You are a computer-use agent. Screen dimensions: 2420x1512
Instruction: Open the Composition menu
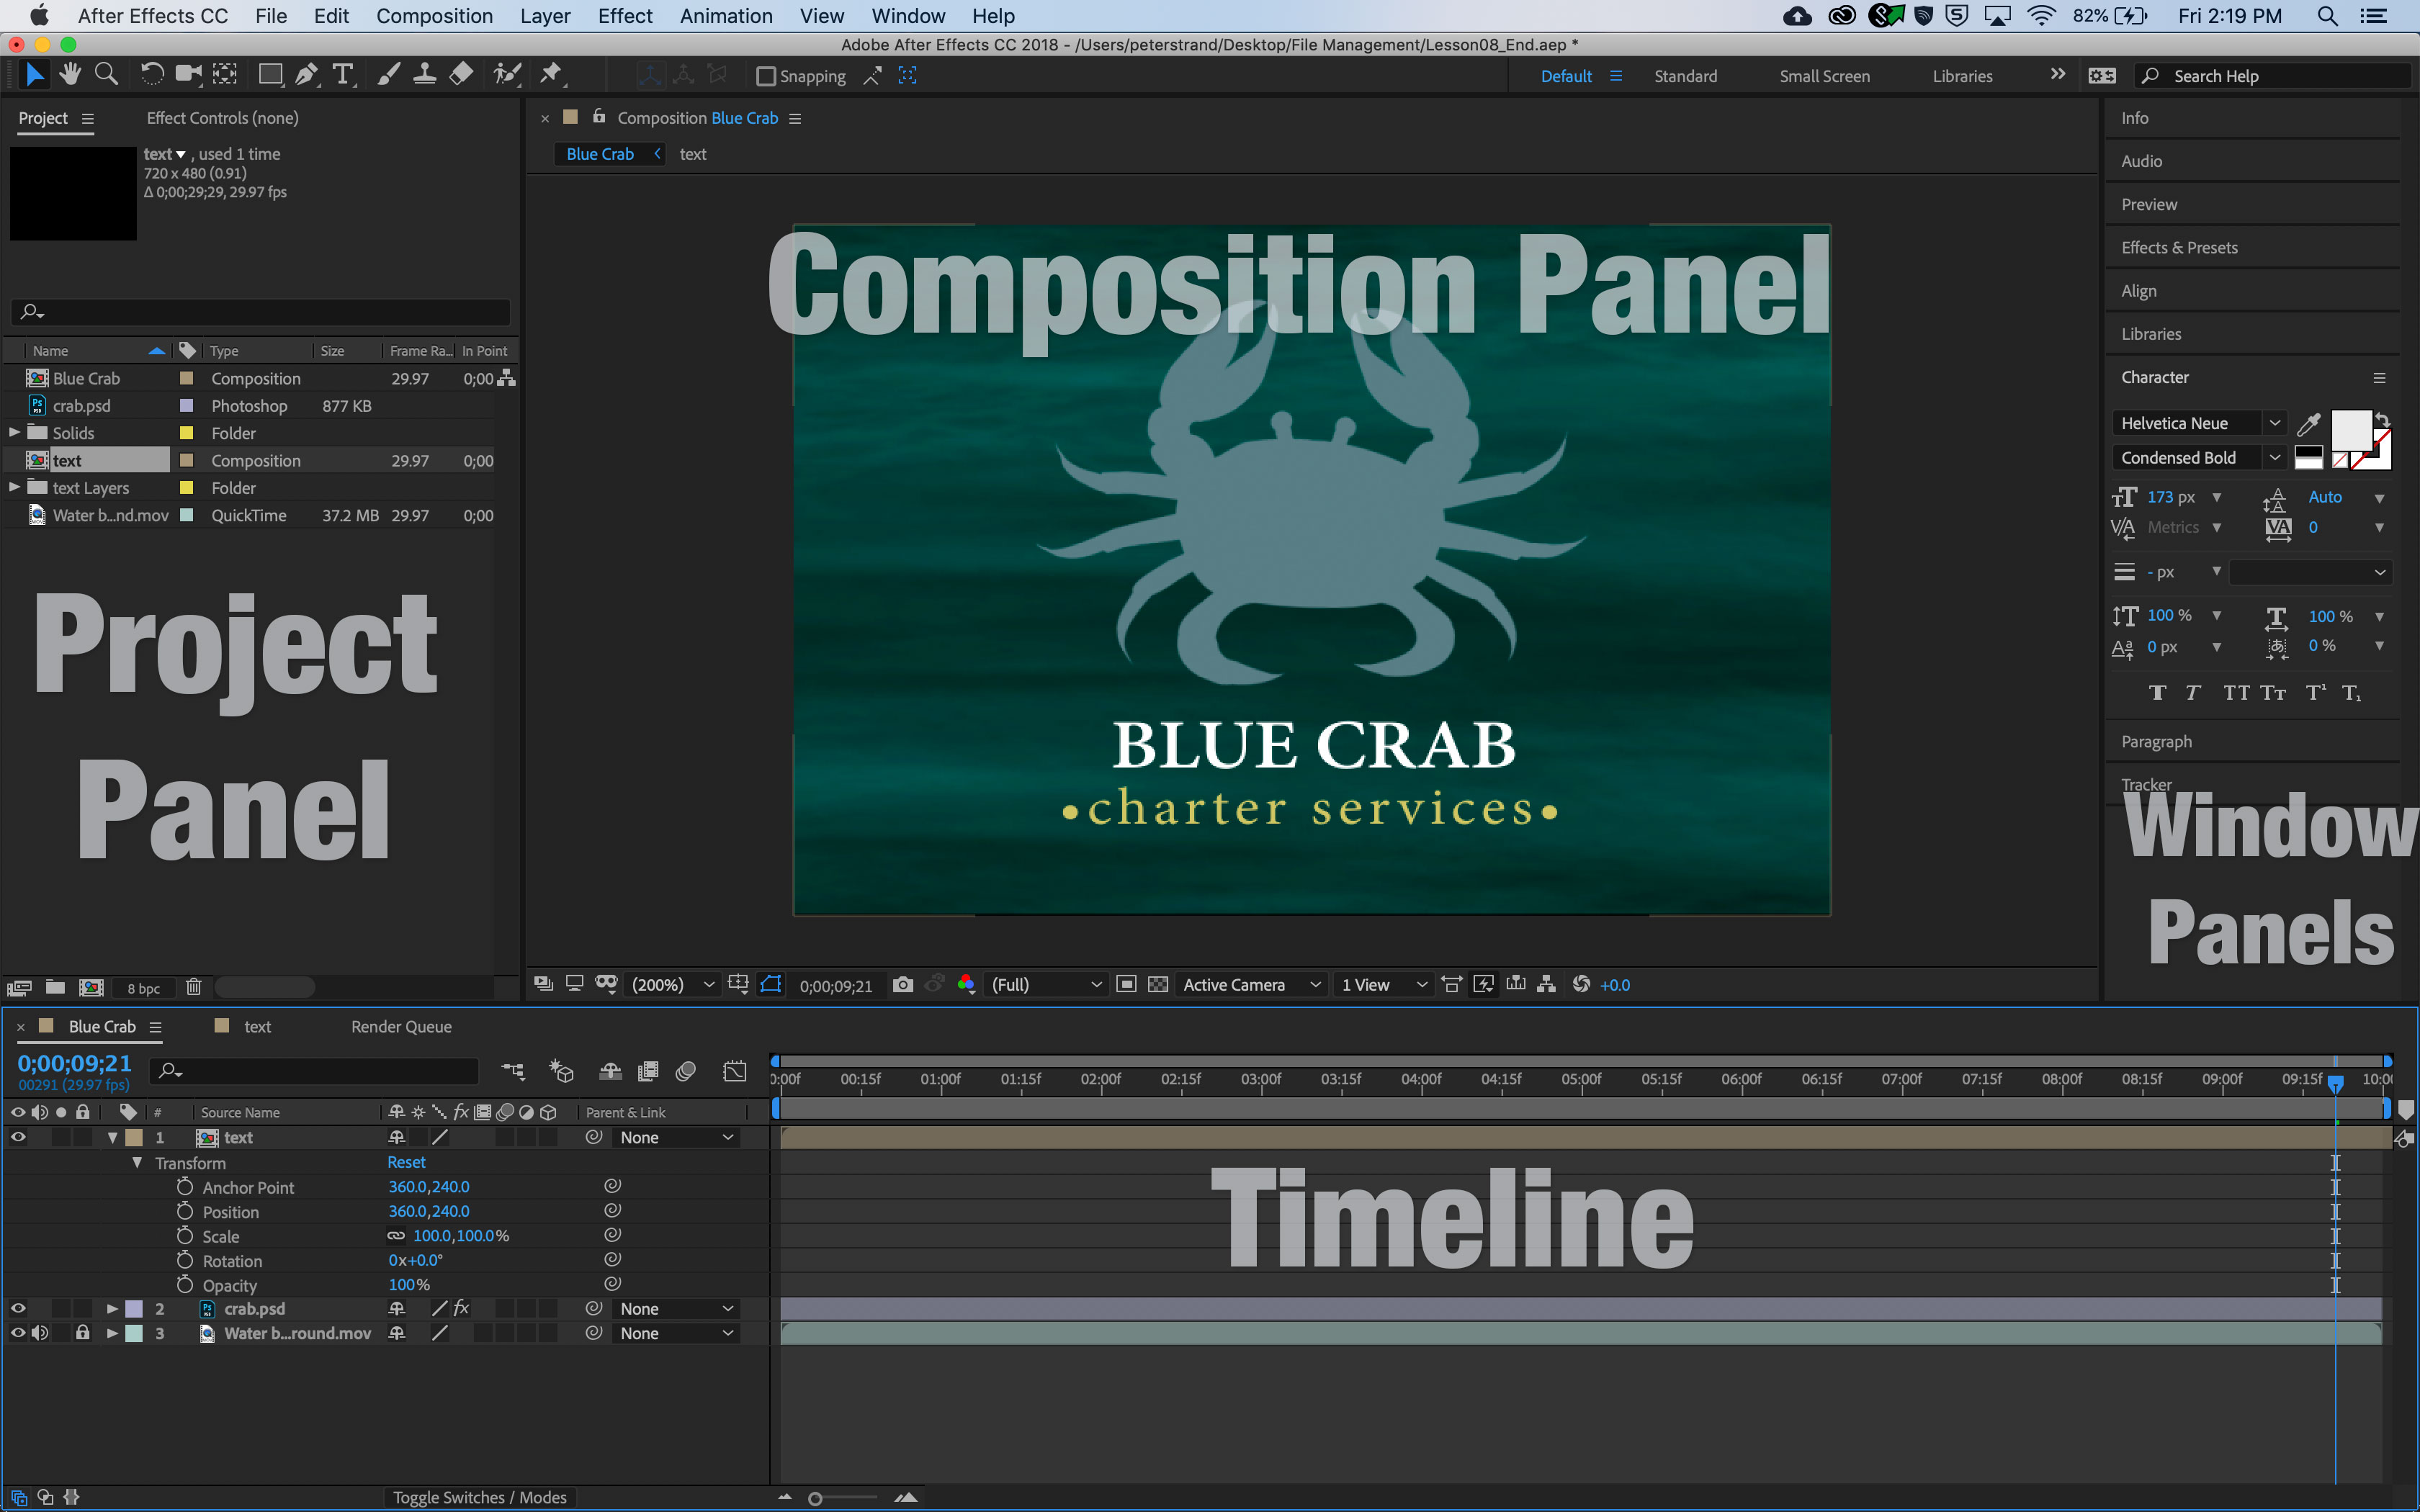coord(434,16)
